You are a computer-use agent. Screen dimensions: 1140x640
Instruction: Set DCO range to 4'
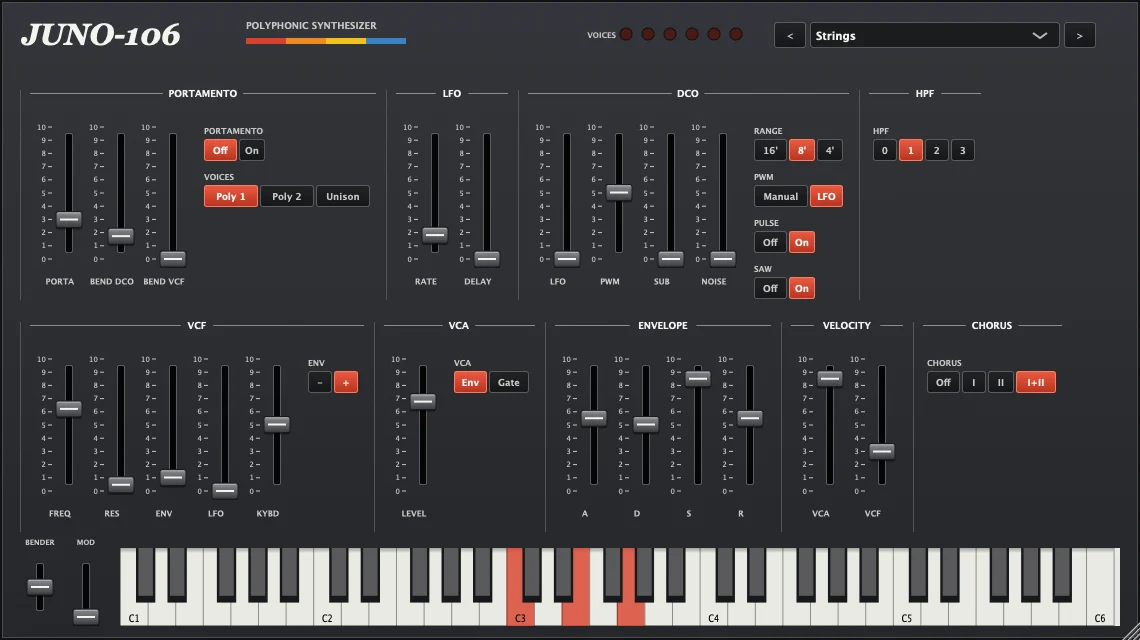coord(830,151)
